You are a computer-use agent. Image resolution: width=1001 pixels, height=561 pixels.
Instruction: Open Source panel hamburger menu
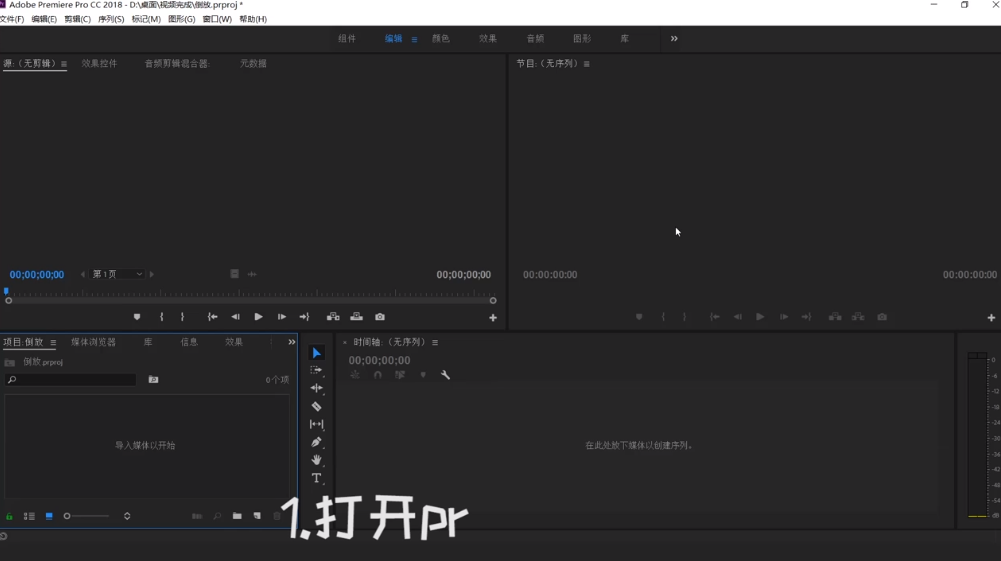point(64,64)
